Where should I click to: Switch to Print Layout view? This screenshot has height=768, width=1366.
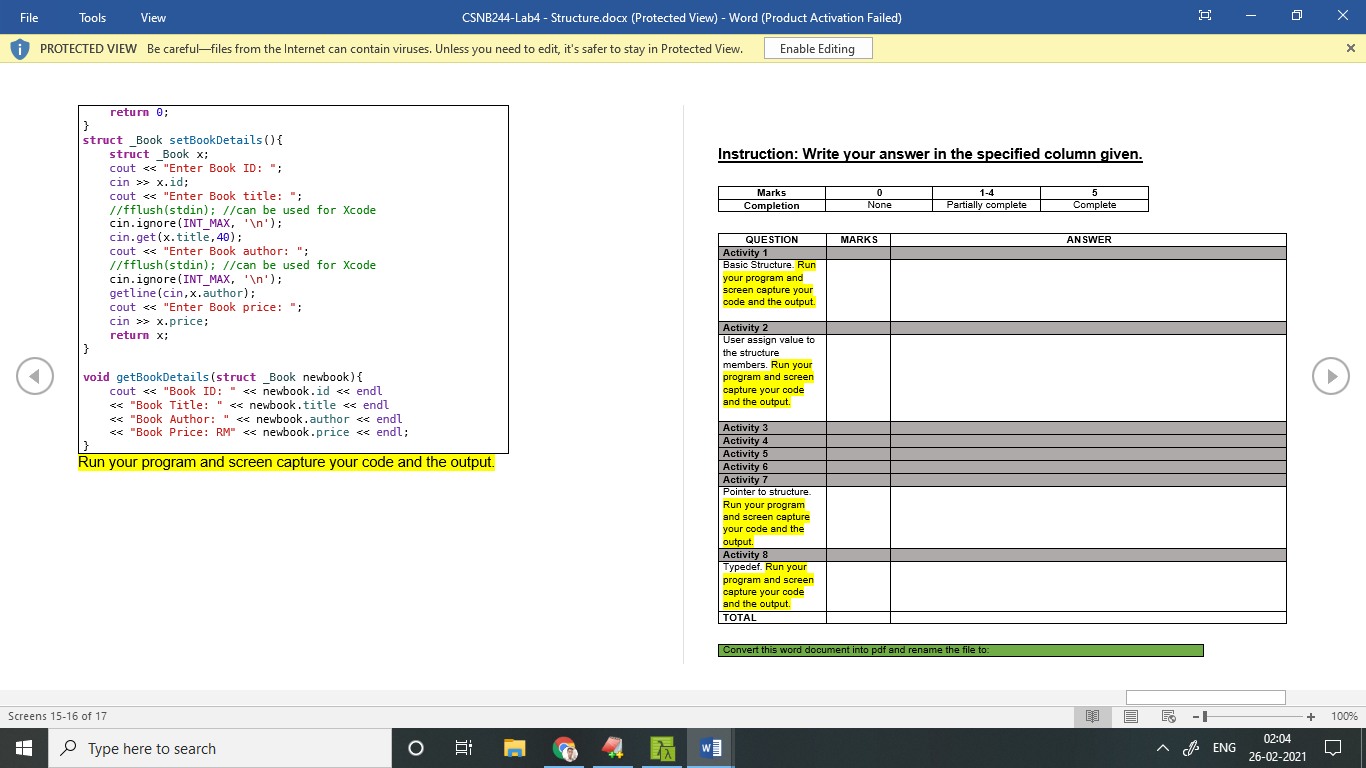pos(1130,716)
